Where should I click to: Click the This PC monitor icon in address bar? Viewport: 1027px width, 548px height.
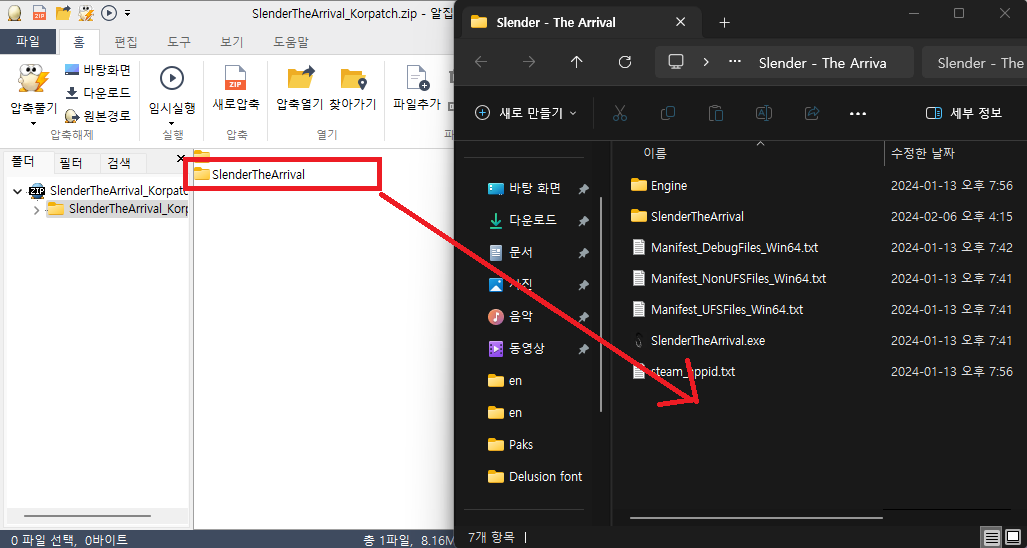(x=676, y=62)
